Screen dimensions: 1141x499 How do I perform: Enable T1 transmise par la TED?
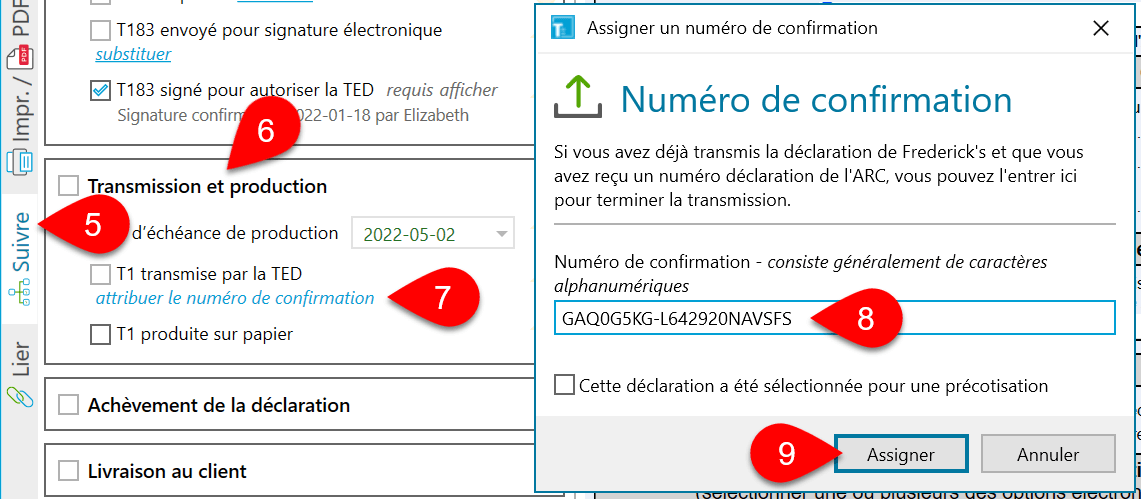point(101,273)
